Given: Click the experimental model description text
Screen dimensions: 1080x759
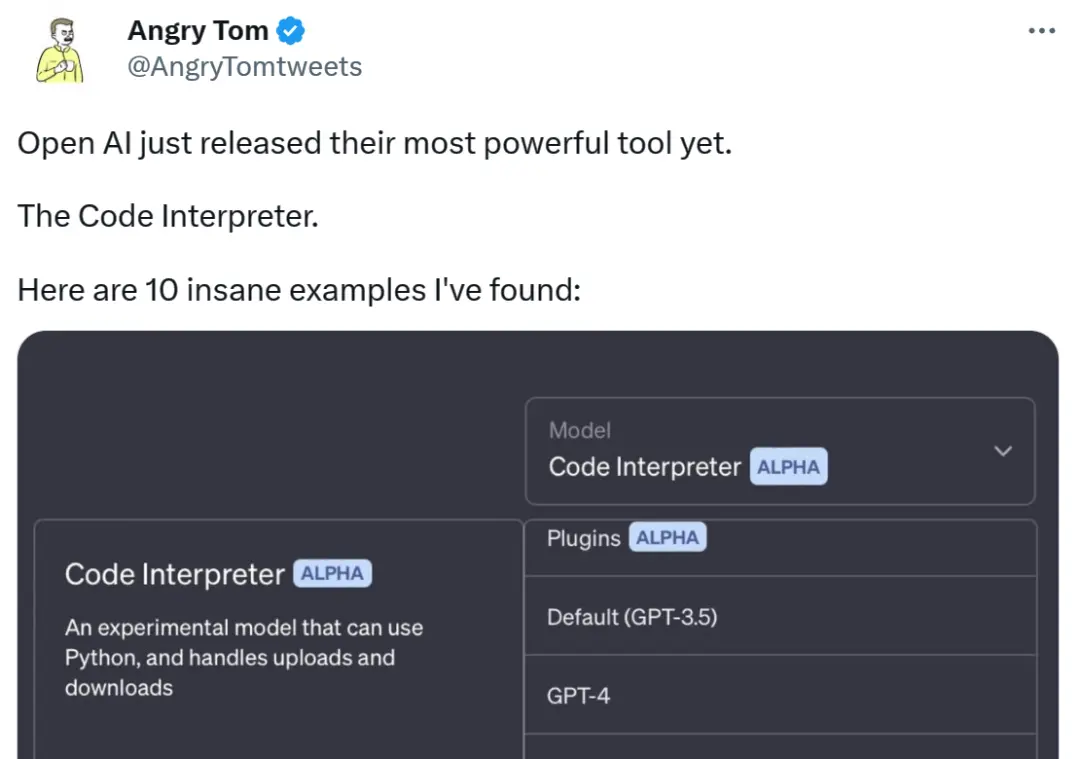Looking at the screenshot, I should coord(243,657).
